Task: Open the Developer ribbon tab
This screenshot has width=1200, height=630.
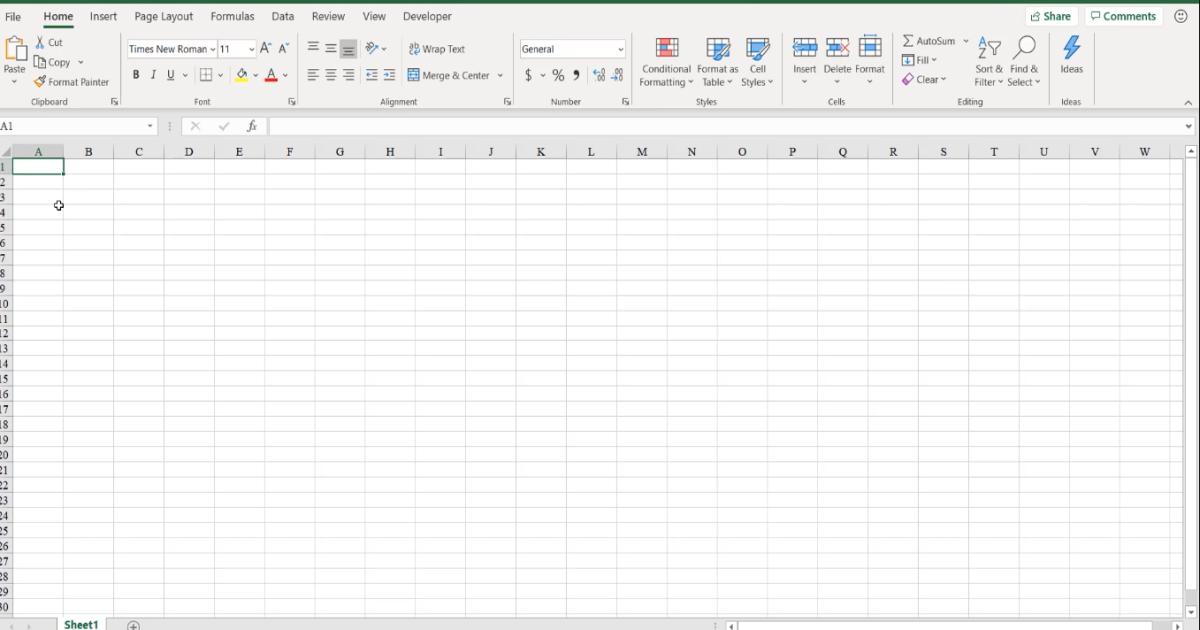Action: pyautogui.click(x=427, y=16)
